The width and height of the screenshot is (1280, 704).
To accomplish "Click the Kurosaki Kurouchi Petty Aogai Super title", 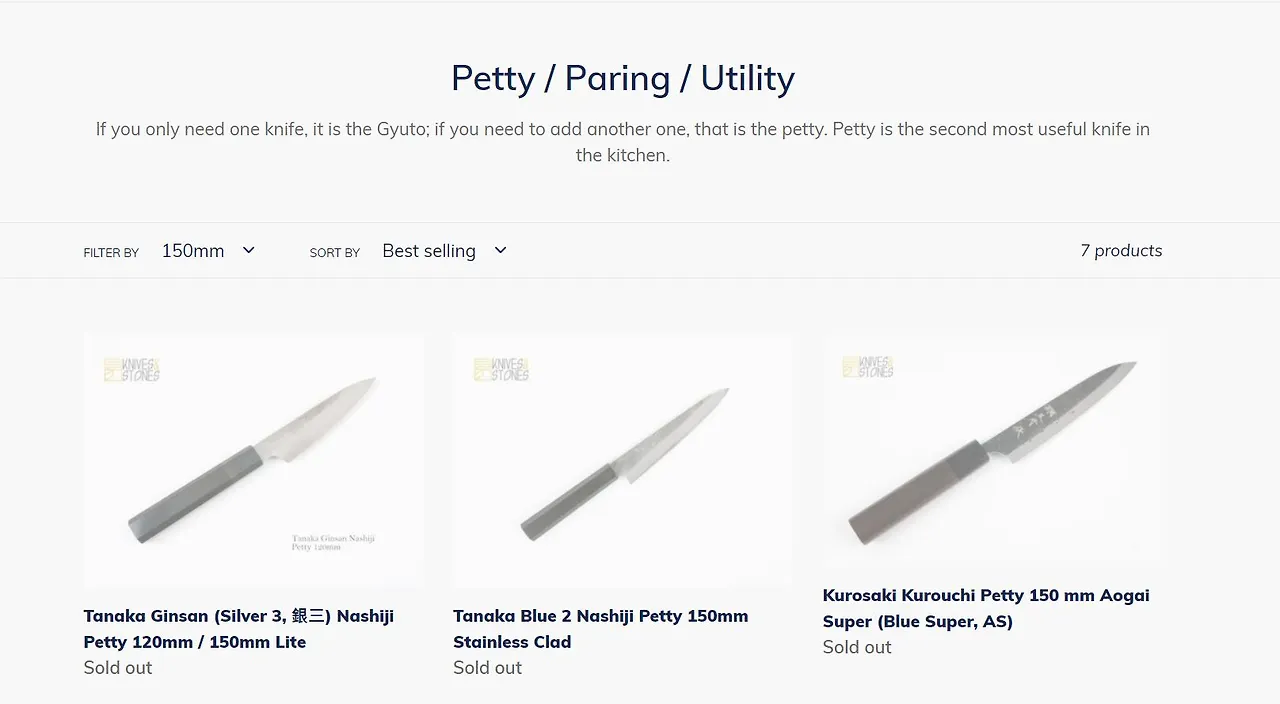I will pos(986,608).
